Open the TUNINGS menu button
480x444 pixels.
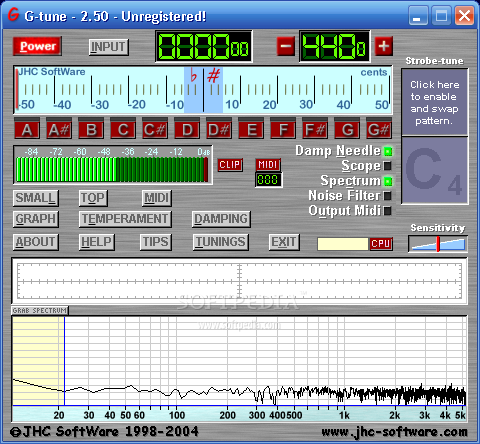(221, 242)
